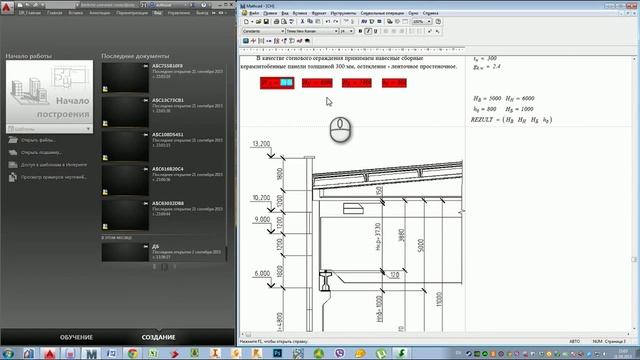The width and height of the screenshot is (640, 360).
Task: Click Photoshop icon on taskbar
Action: click(278, 353)
